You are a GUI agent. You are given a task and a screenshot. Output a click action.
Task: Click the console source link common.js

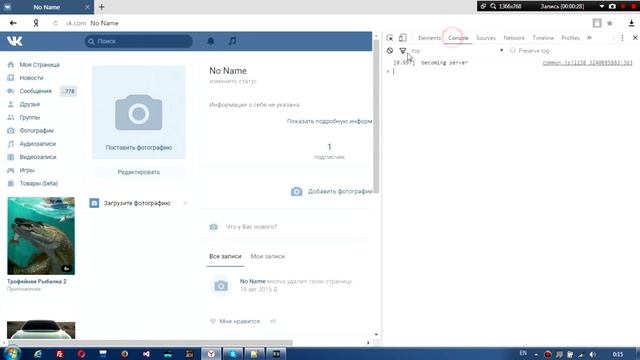click(587, 62)
